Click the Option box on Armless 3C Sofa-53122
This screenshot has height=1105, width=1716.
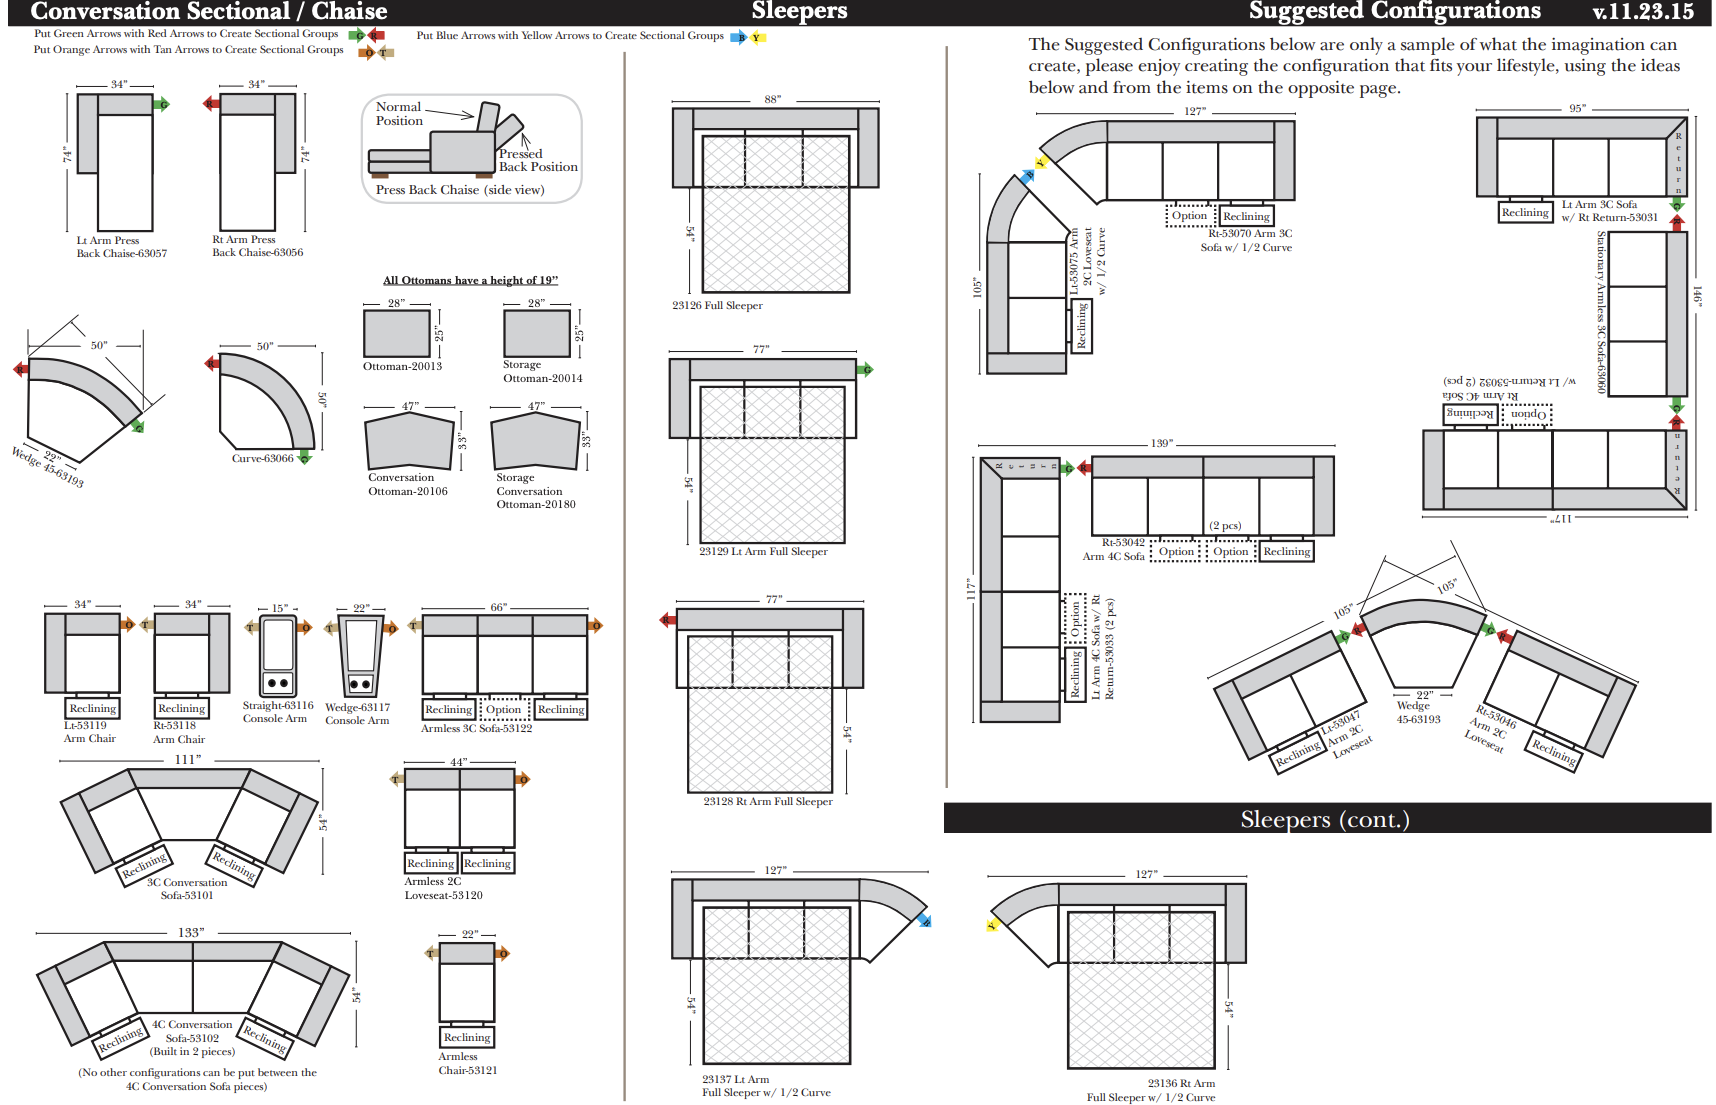pyautogui.click(x=503, y=709)
